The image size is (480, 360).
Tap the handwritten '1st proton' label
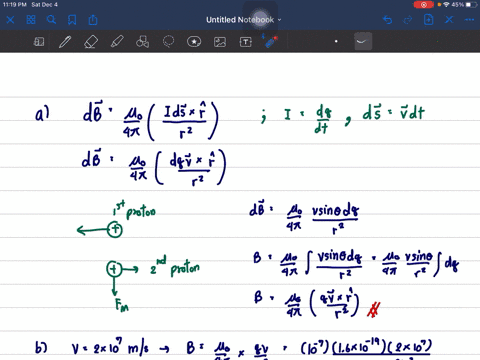coord(134,210)
